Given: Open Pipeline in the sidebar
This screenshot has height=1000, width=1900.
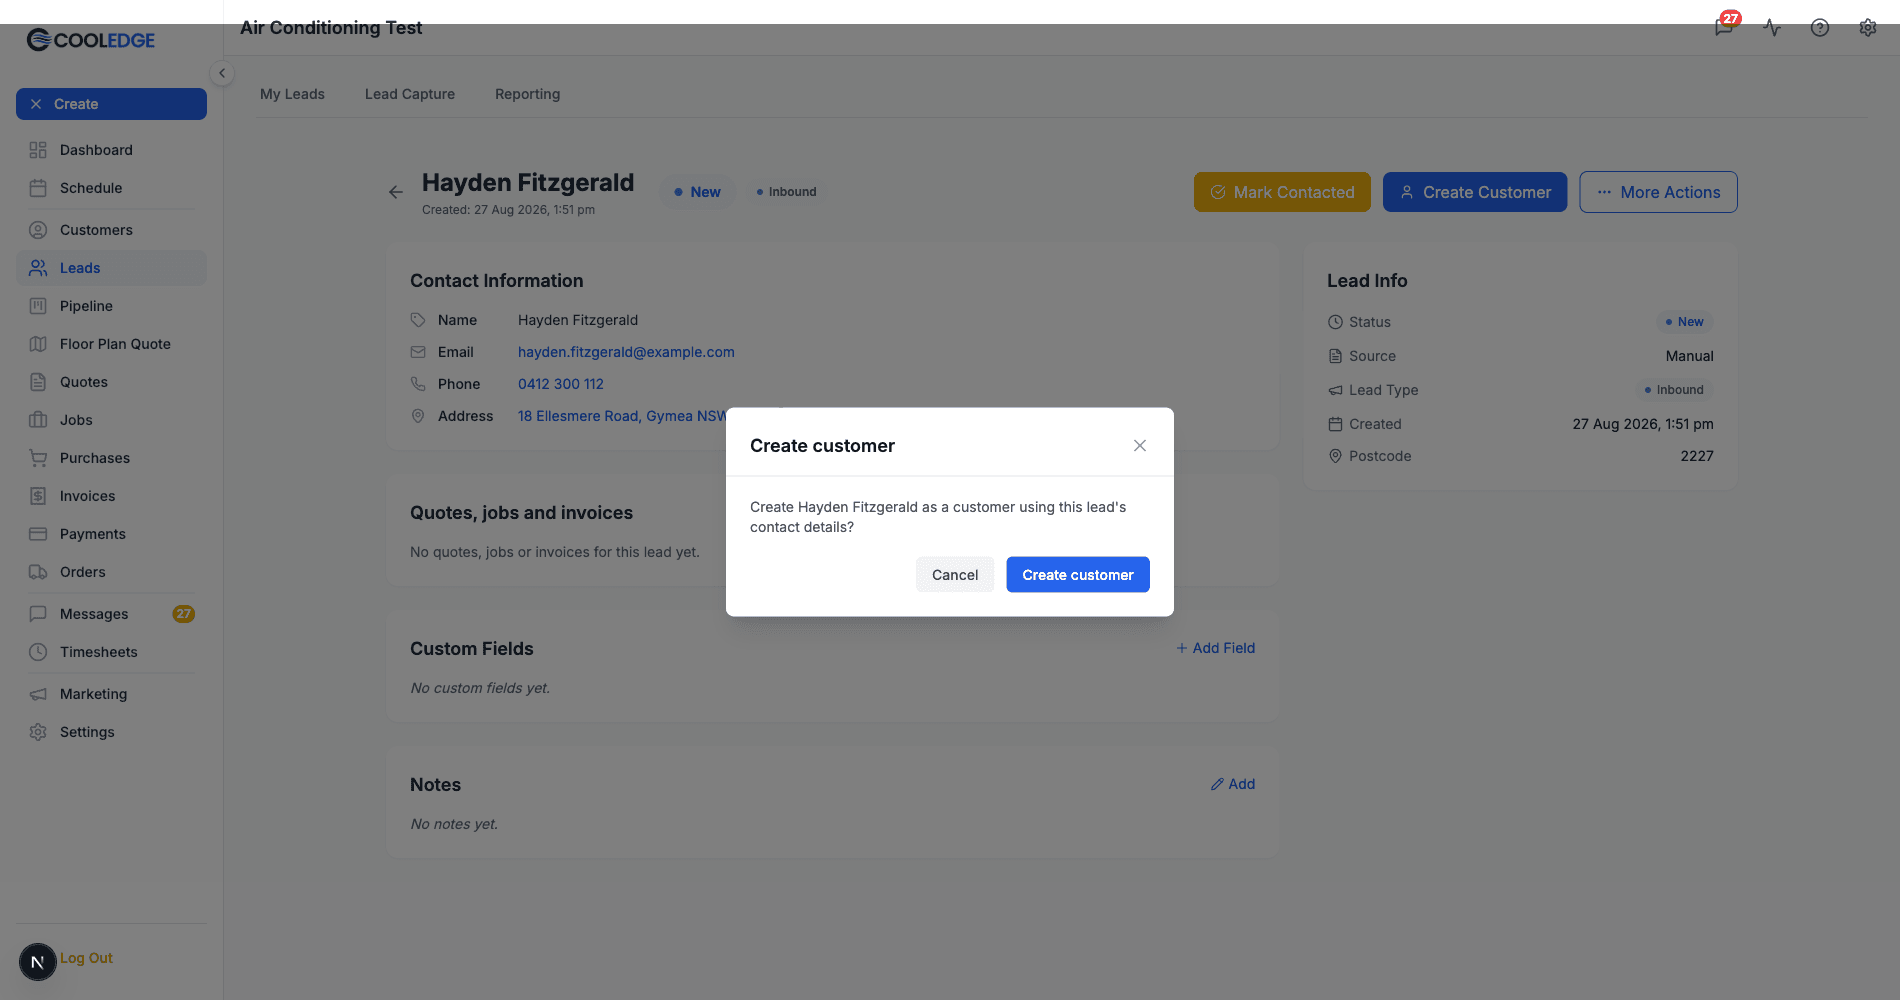Looking at the screenshot, I should [111, 306].
